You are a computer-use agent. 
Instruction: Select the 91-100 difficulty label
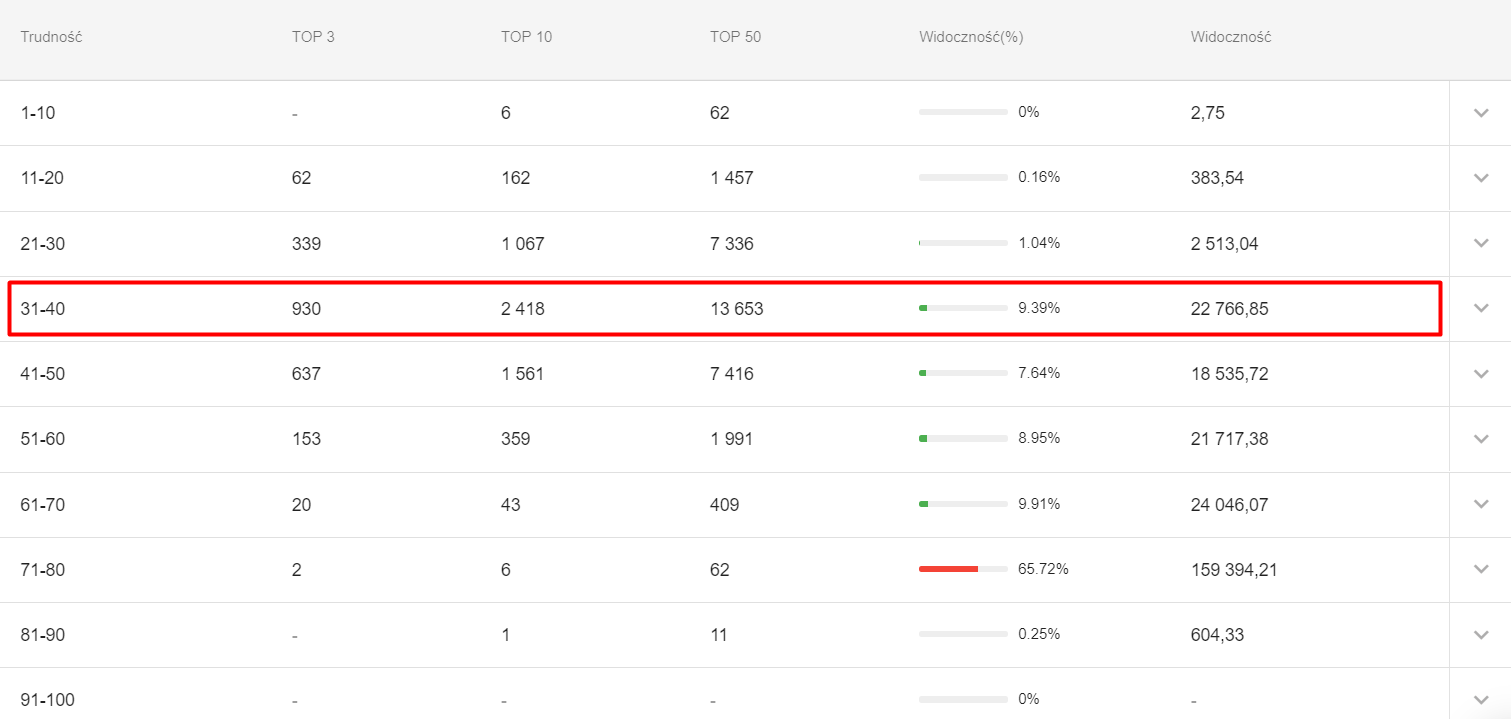tap(47, 700)
